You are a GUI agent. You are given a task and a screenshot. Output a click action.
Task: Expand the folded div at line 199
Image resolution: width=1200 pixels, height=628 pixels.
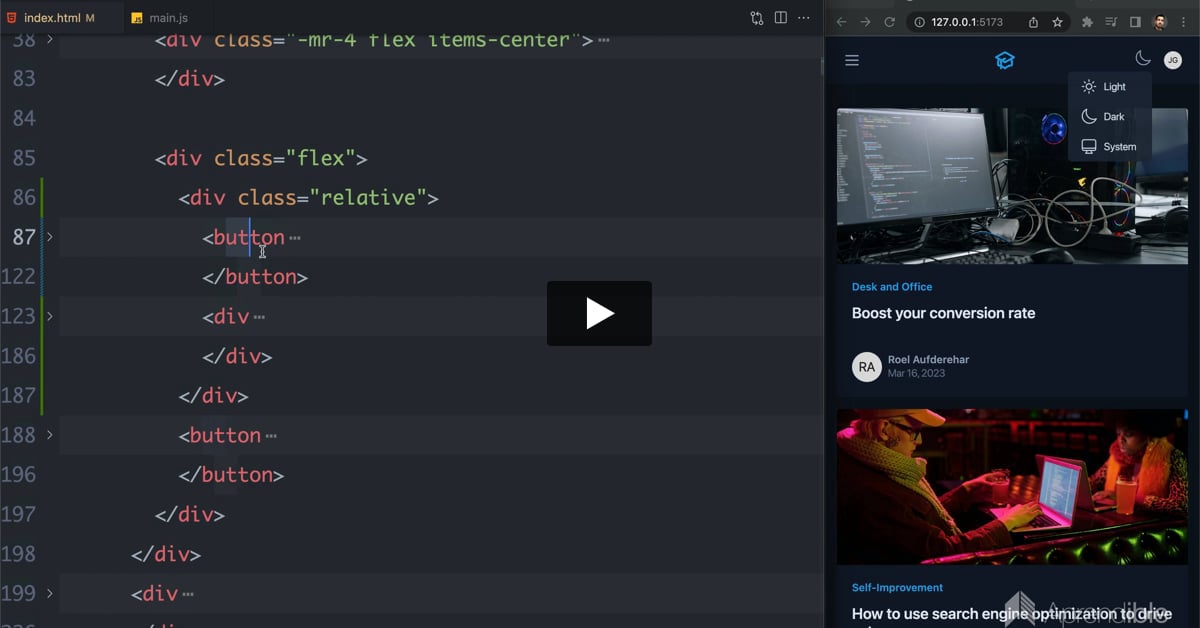click(49, 593)
